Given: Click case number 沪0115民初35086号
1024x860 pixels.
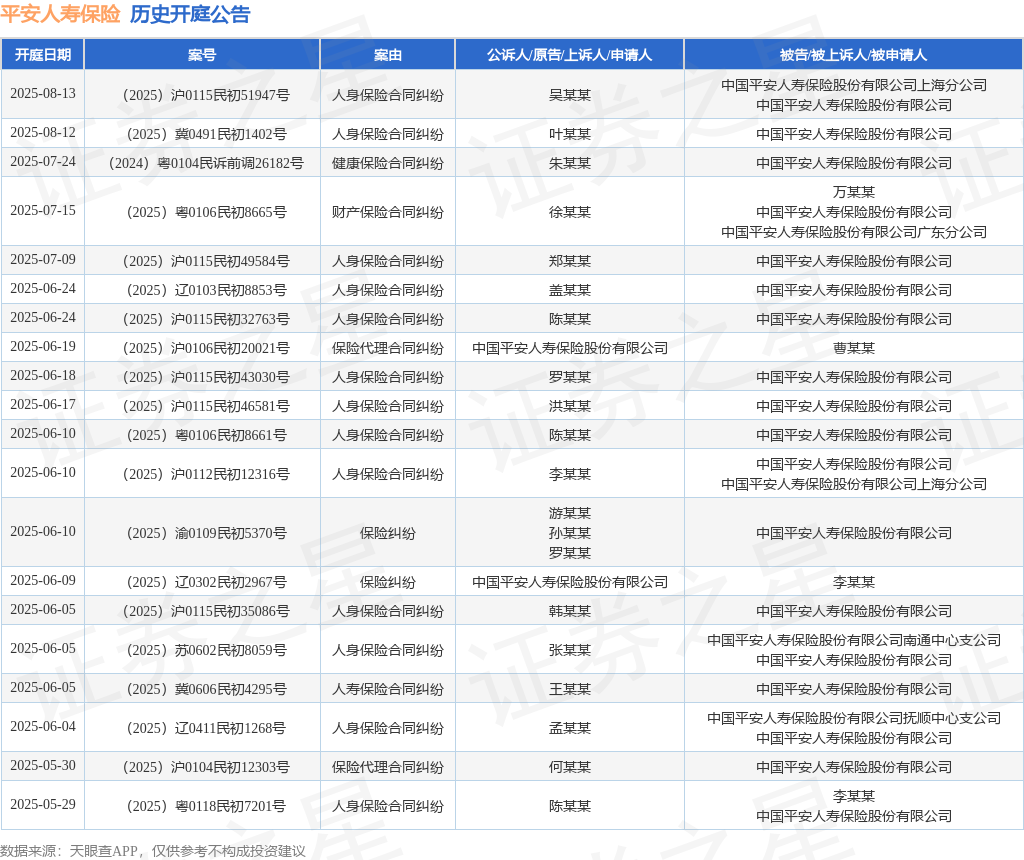Looking at the screenshot, I should coord(206,611).
